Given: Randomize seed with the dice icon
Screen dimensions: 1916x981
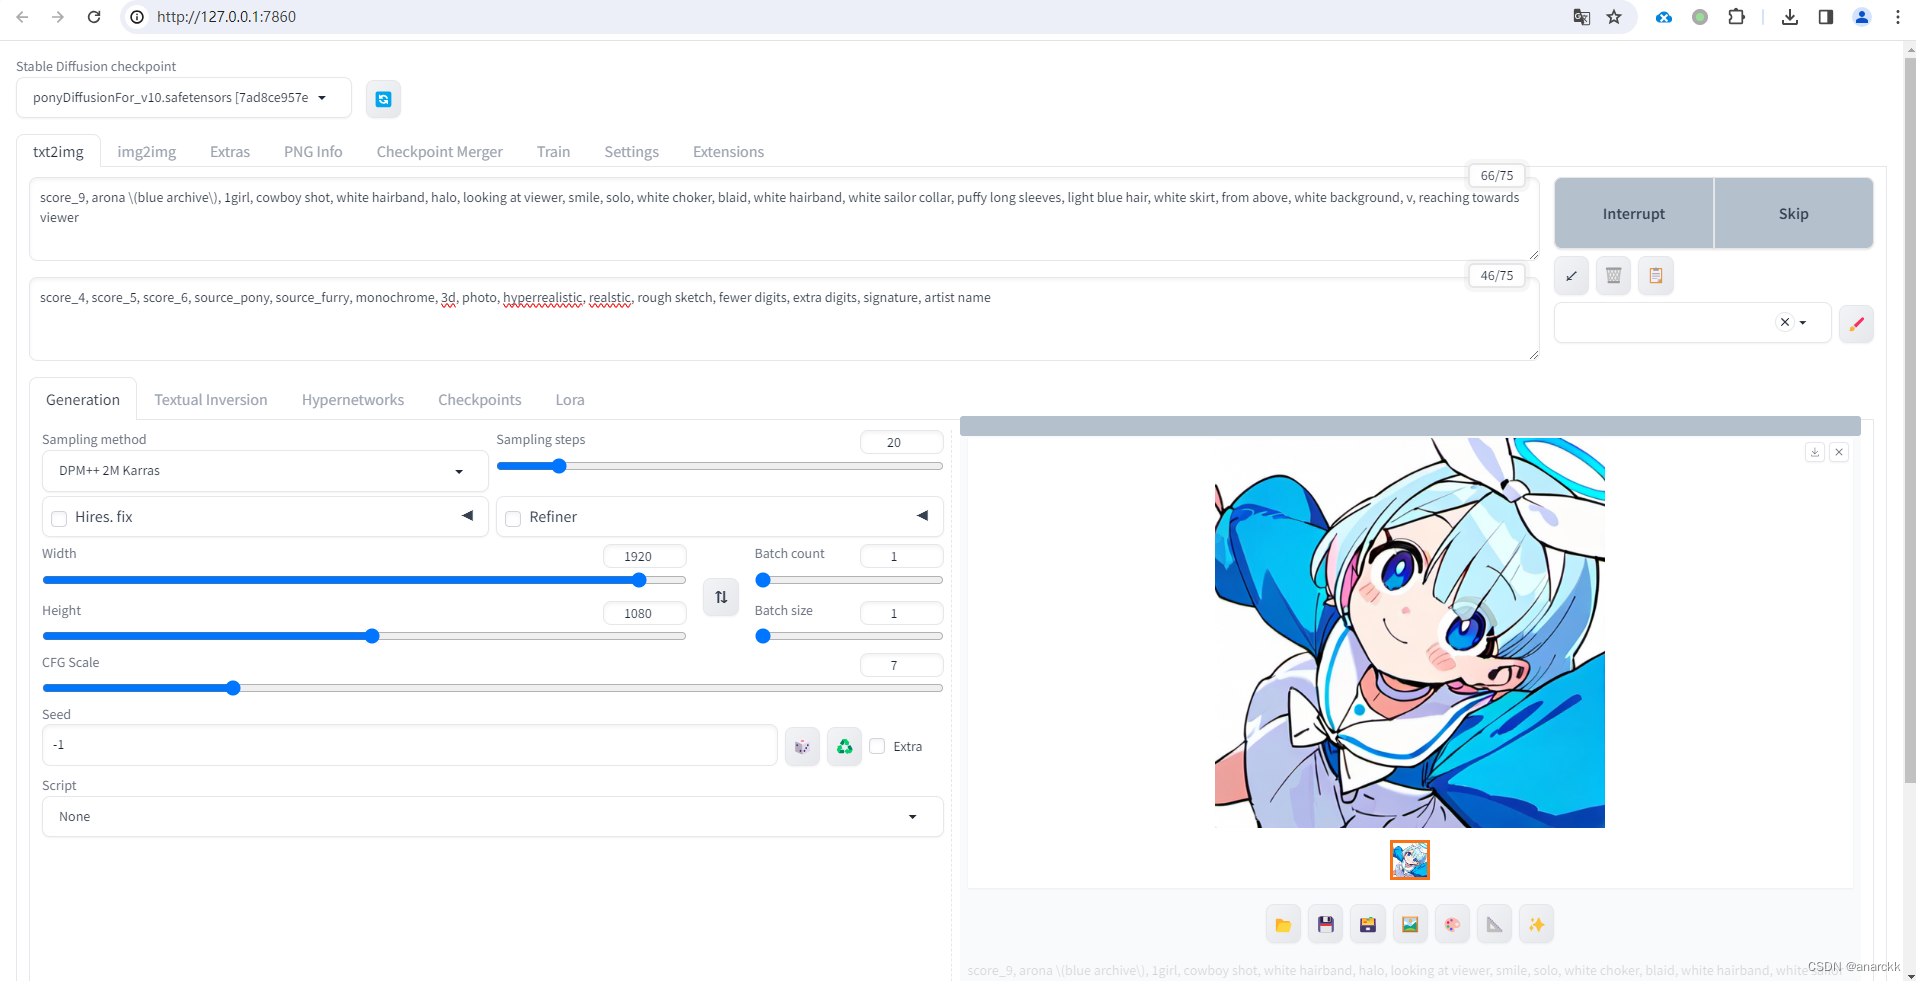Looking at the screenshot, I should point(802,746).
